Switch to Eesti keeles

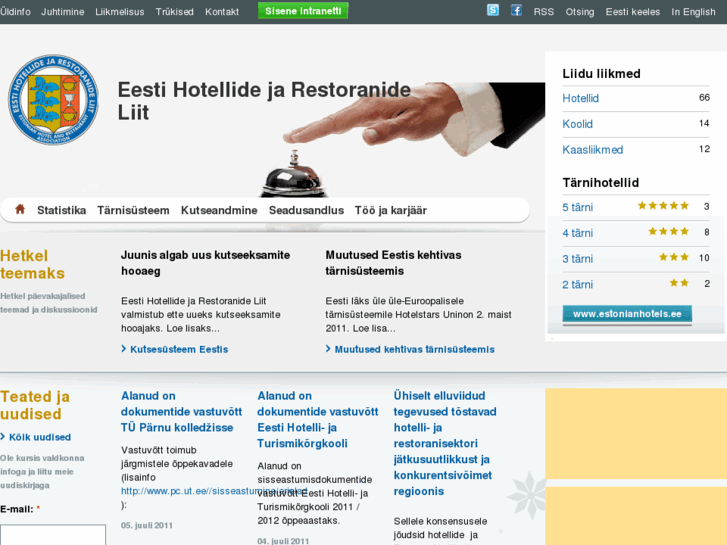(632, 12)
